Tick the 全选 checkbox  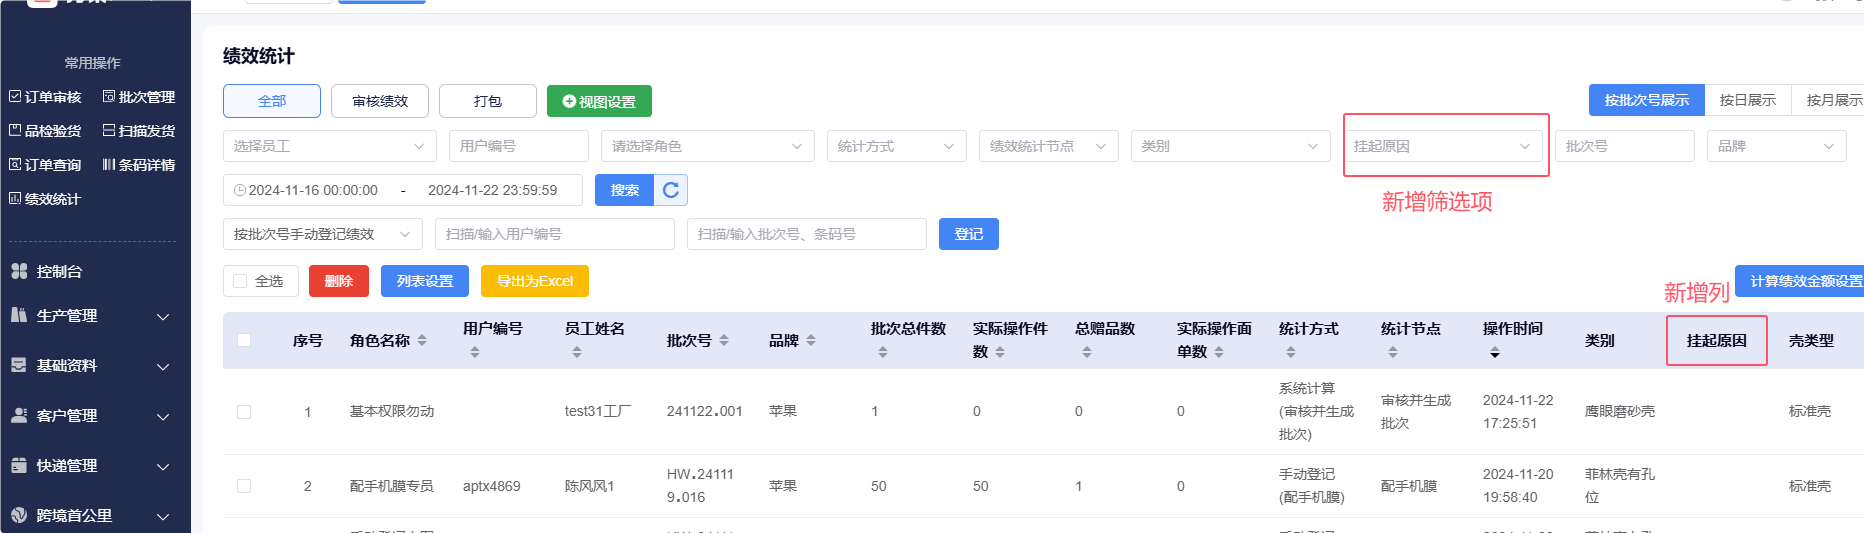point(240,281)
